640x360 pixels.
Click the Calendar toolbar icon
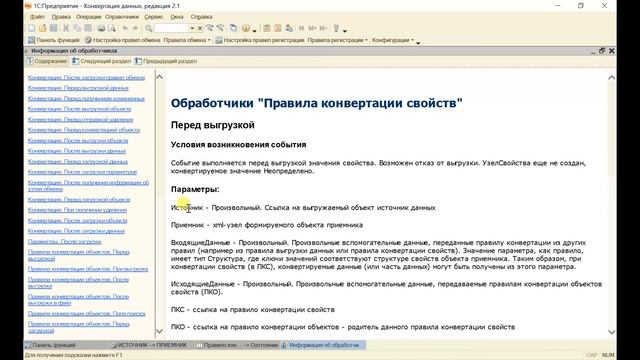tap(278, 28)
